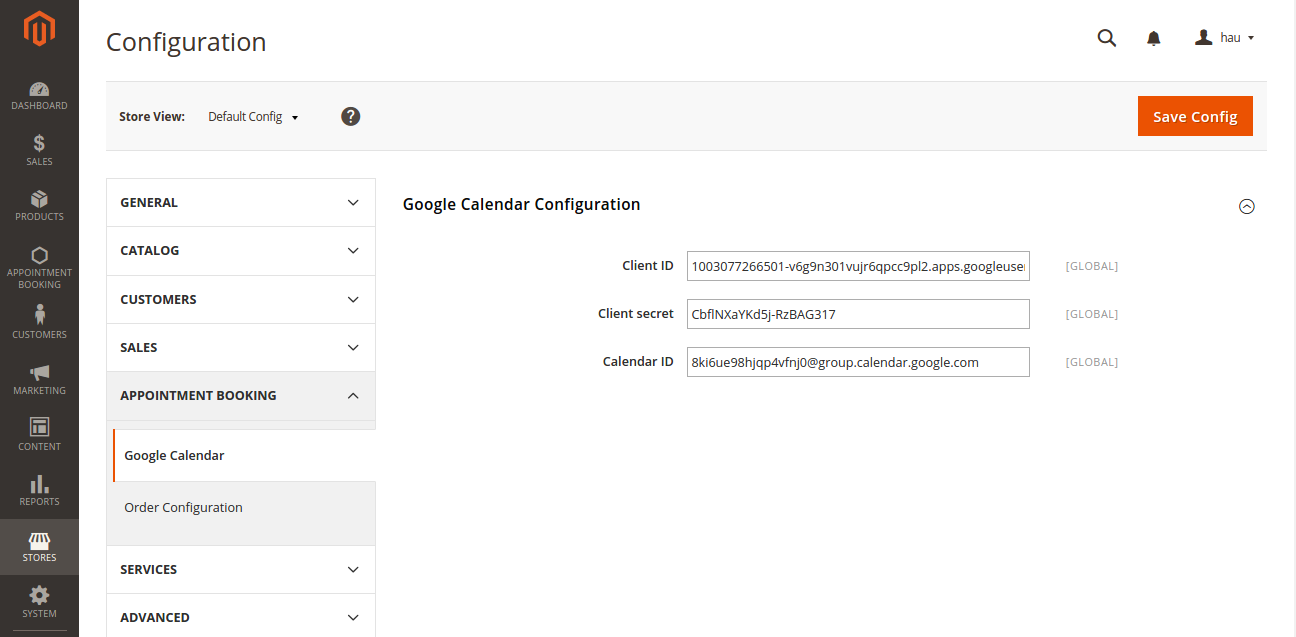Collapse the Appointment Booking config section
Viewport: 1296px width, 637px height.
coord(240,396)
